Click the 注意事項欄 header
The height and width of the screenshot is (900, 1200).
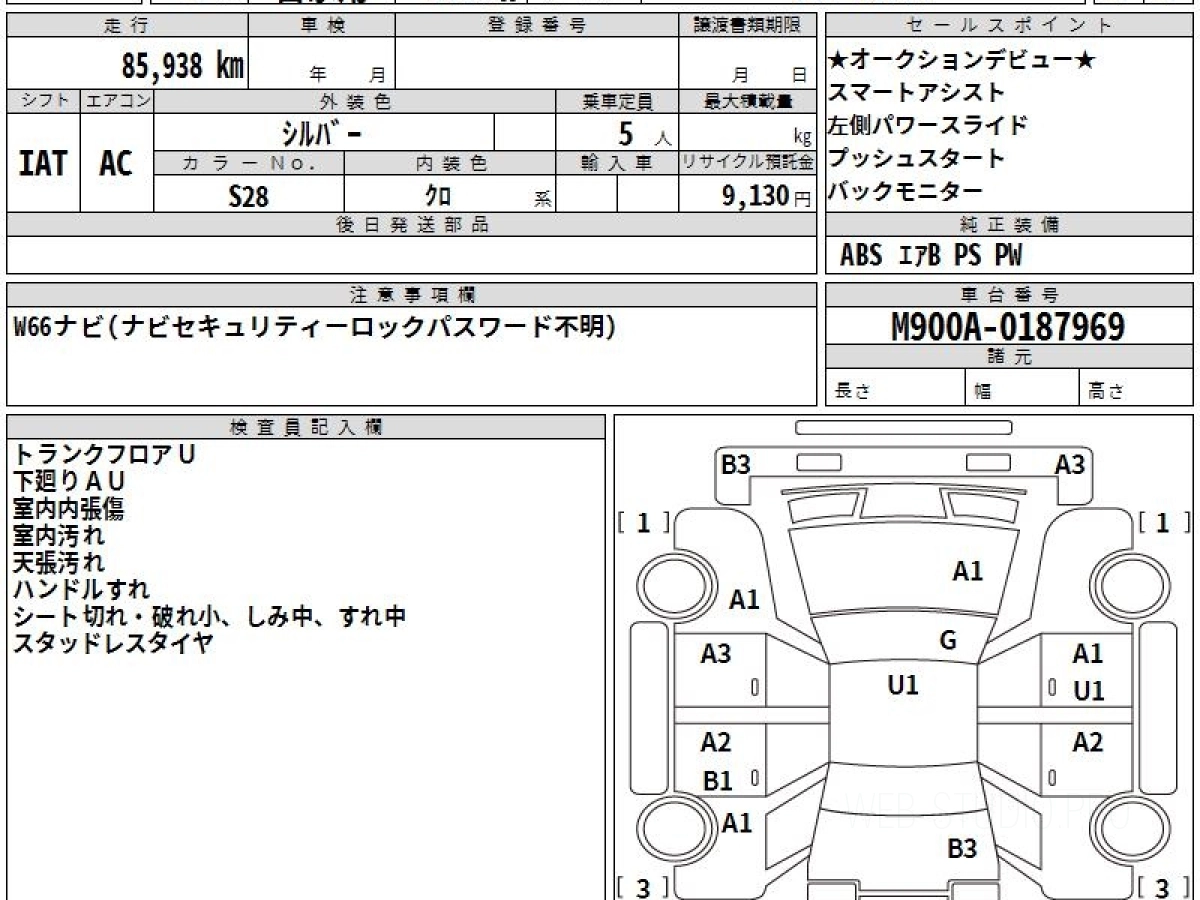pyautogui.click(x=411, y=295)
